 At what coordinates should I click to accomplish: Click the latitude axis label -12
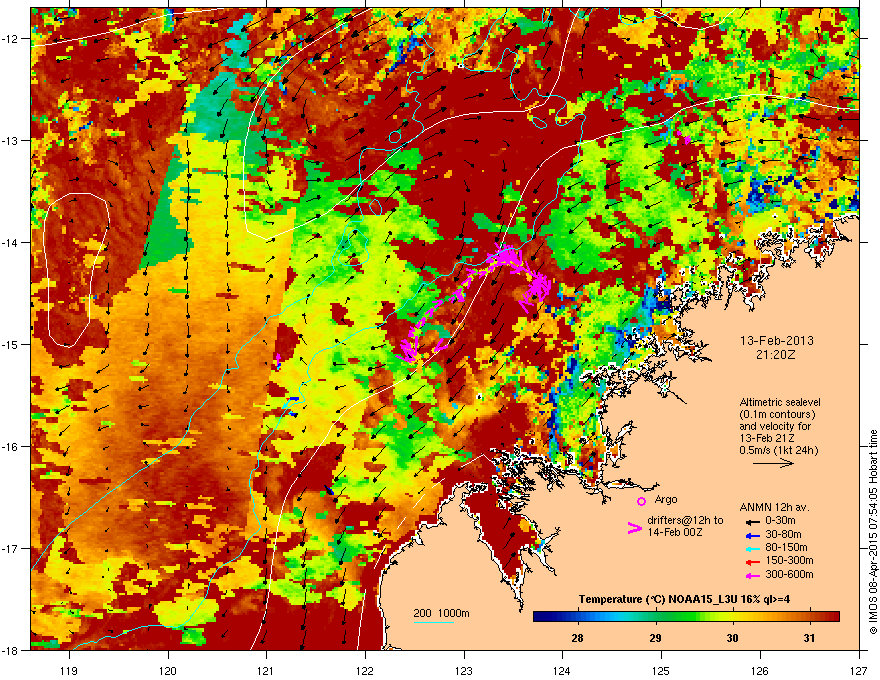[10, 39]
